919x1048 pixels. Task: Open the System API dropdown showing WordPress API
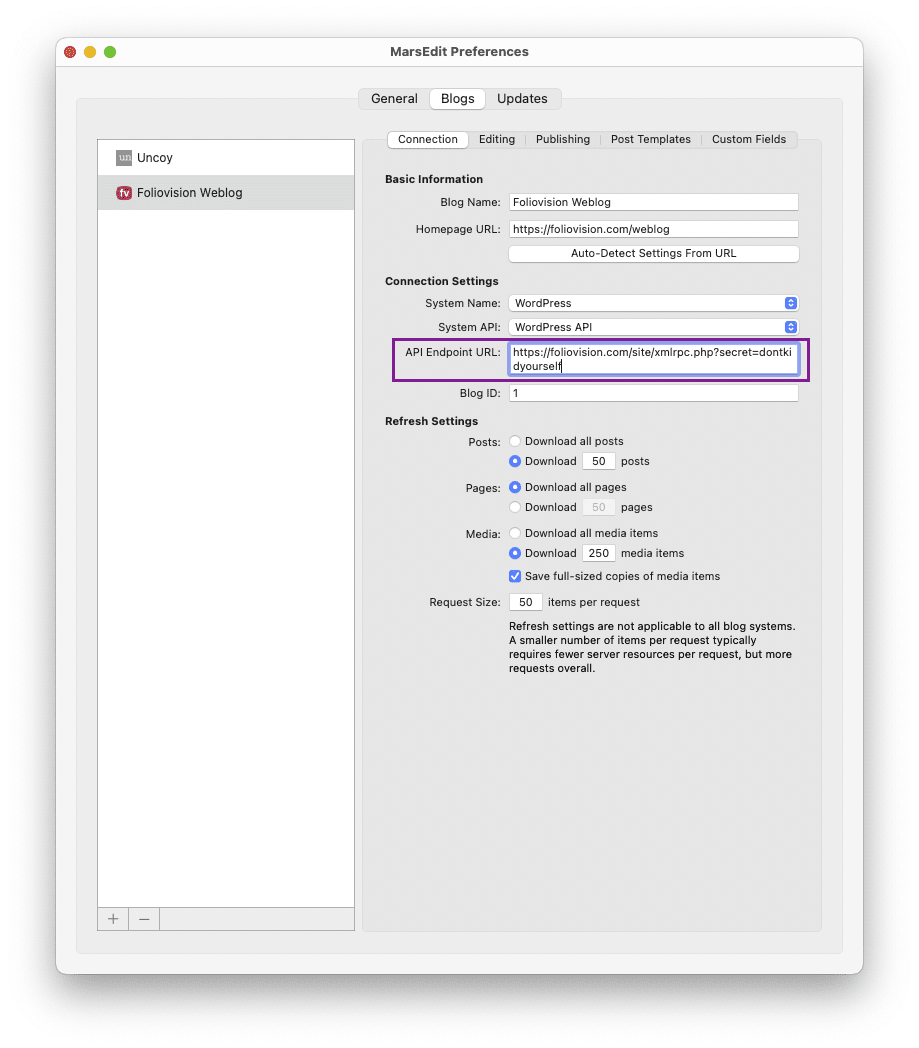point(654,328)
